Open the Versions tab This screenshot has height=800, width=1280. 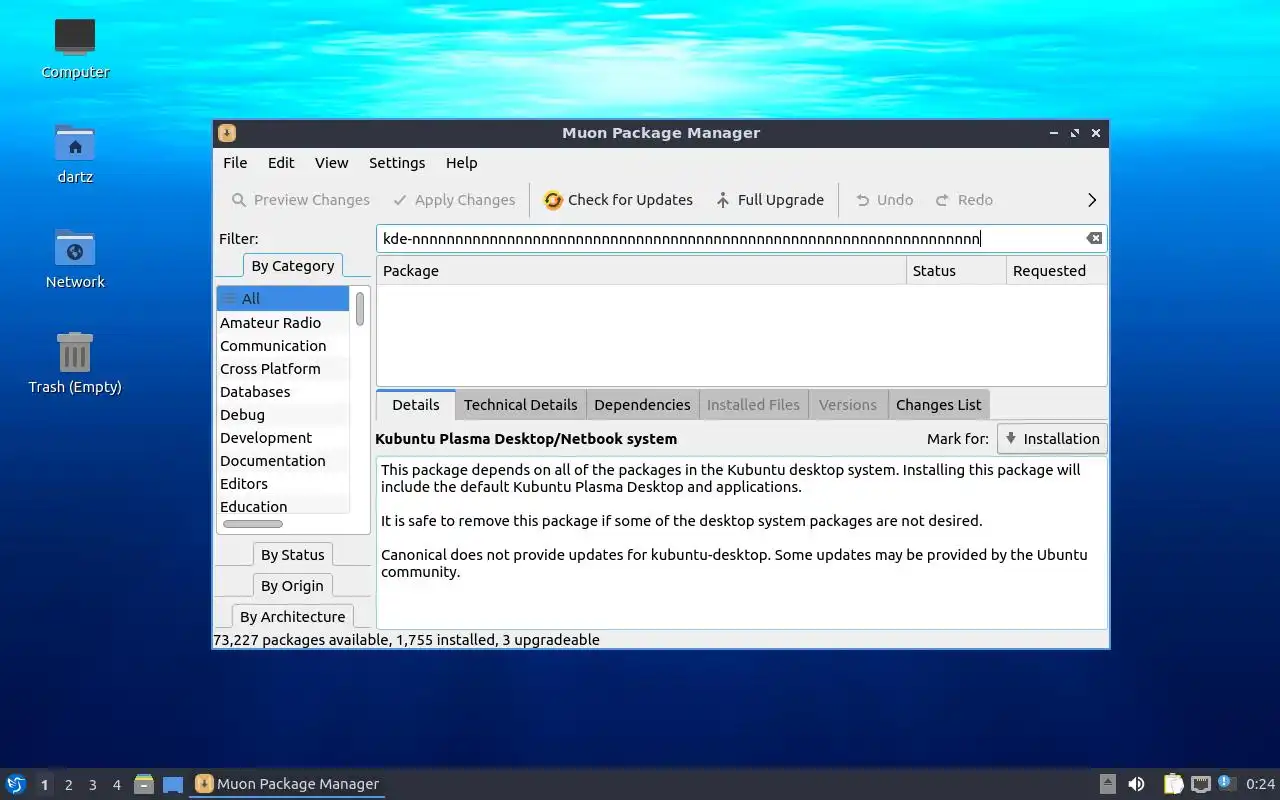847,405
